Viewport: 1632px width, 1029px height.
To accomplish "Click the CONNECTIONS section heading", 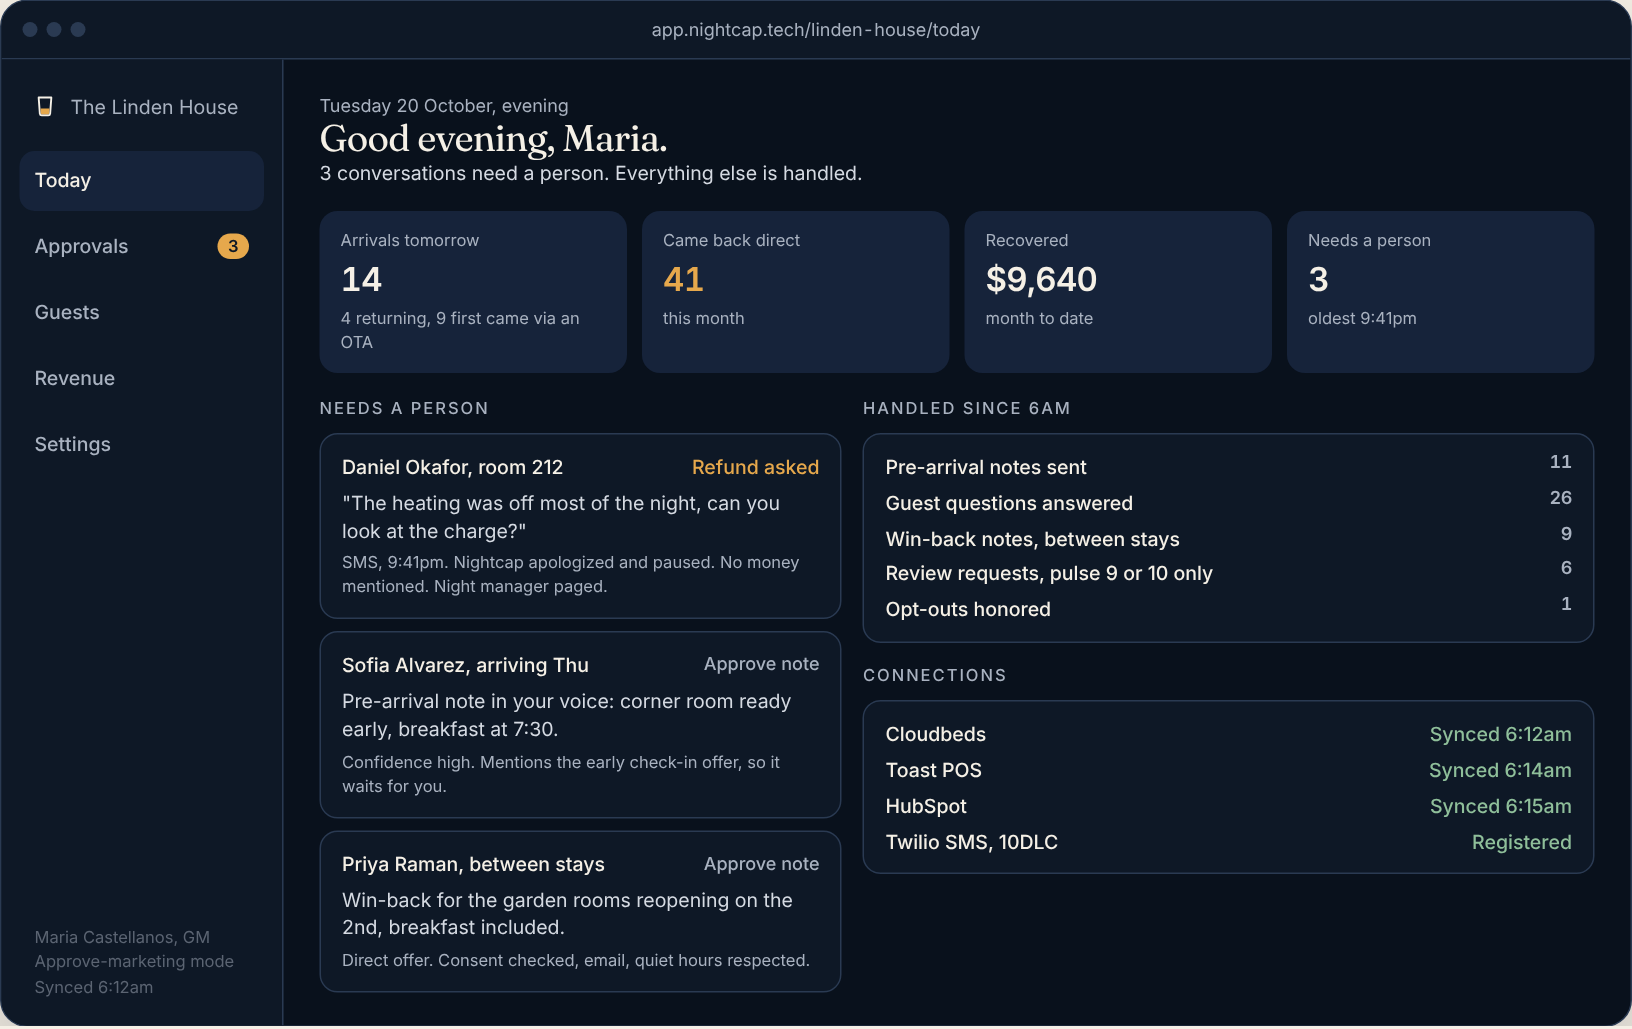I will tap(934, 675).
